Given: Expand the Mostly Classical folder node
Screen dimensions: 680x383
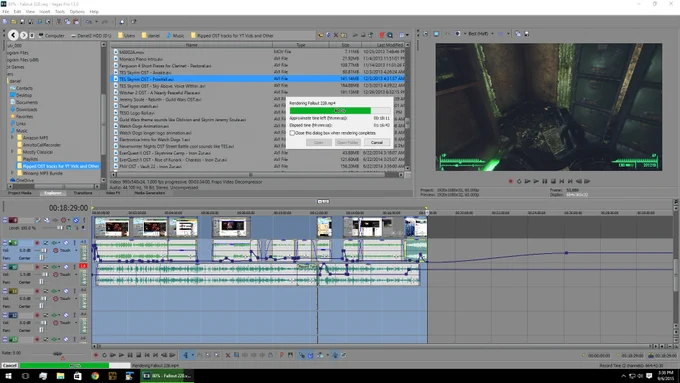Looking at the screenshot, I should (13, 152).
